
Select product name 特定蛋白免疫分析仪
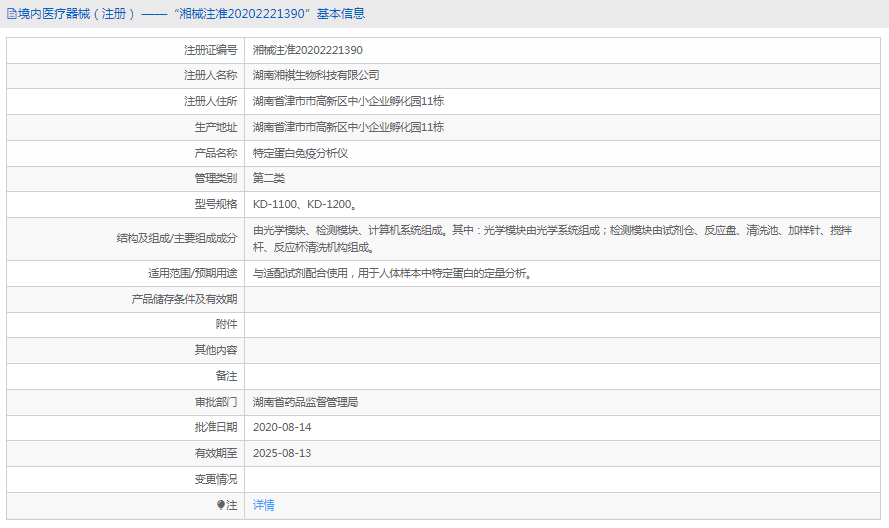coord(300,154)
